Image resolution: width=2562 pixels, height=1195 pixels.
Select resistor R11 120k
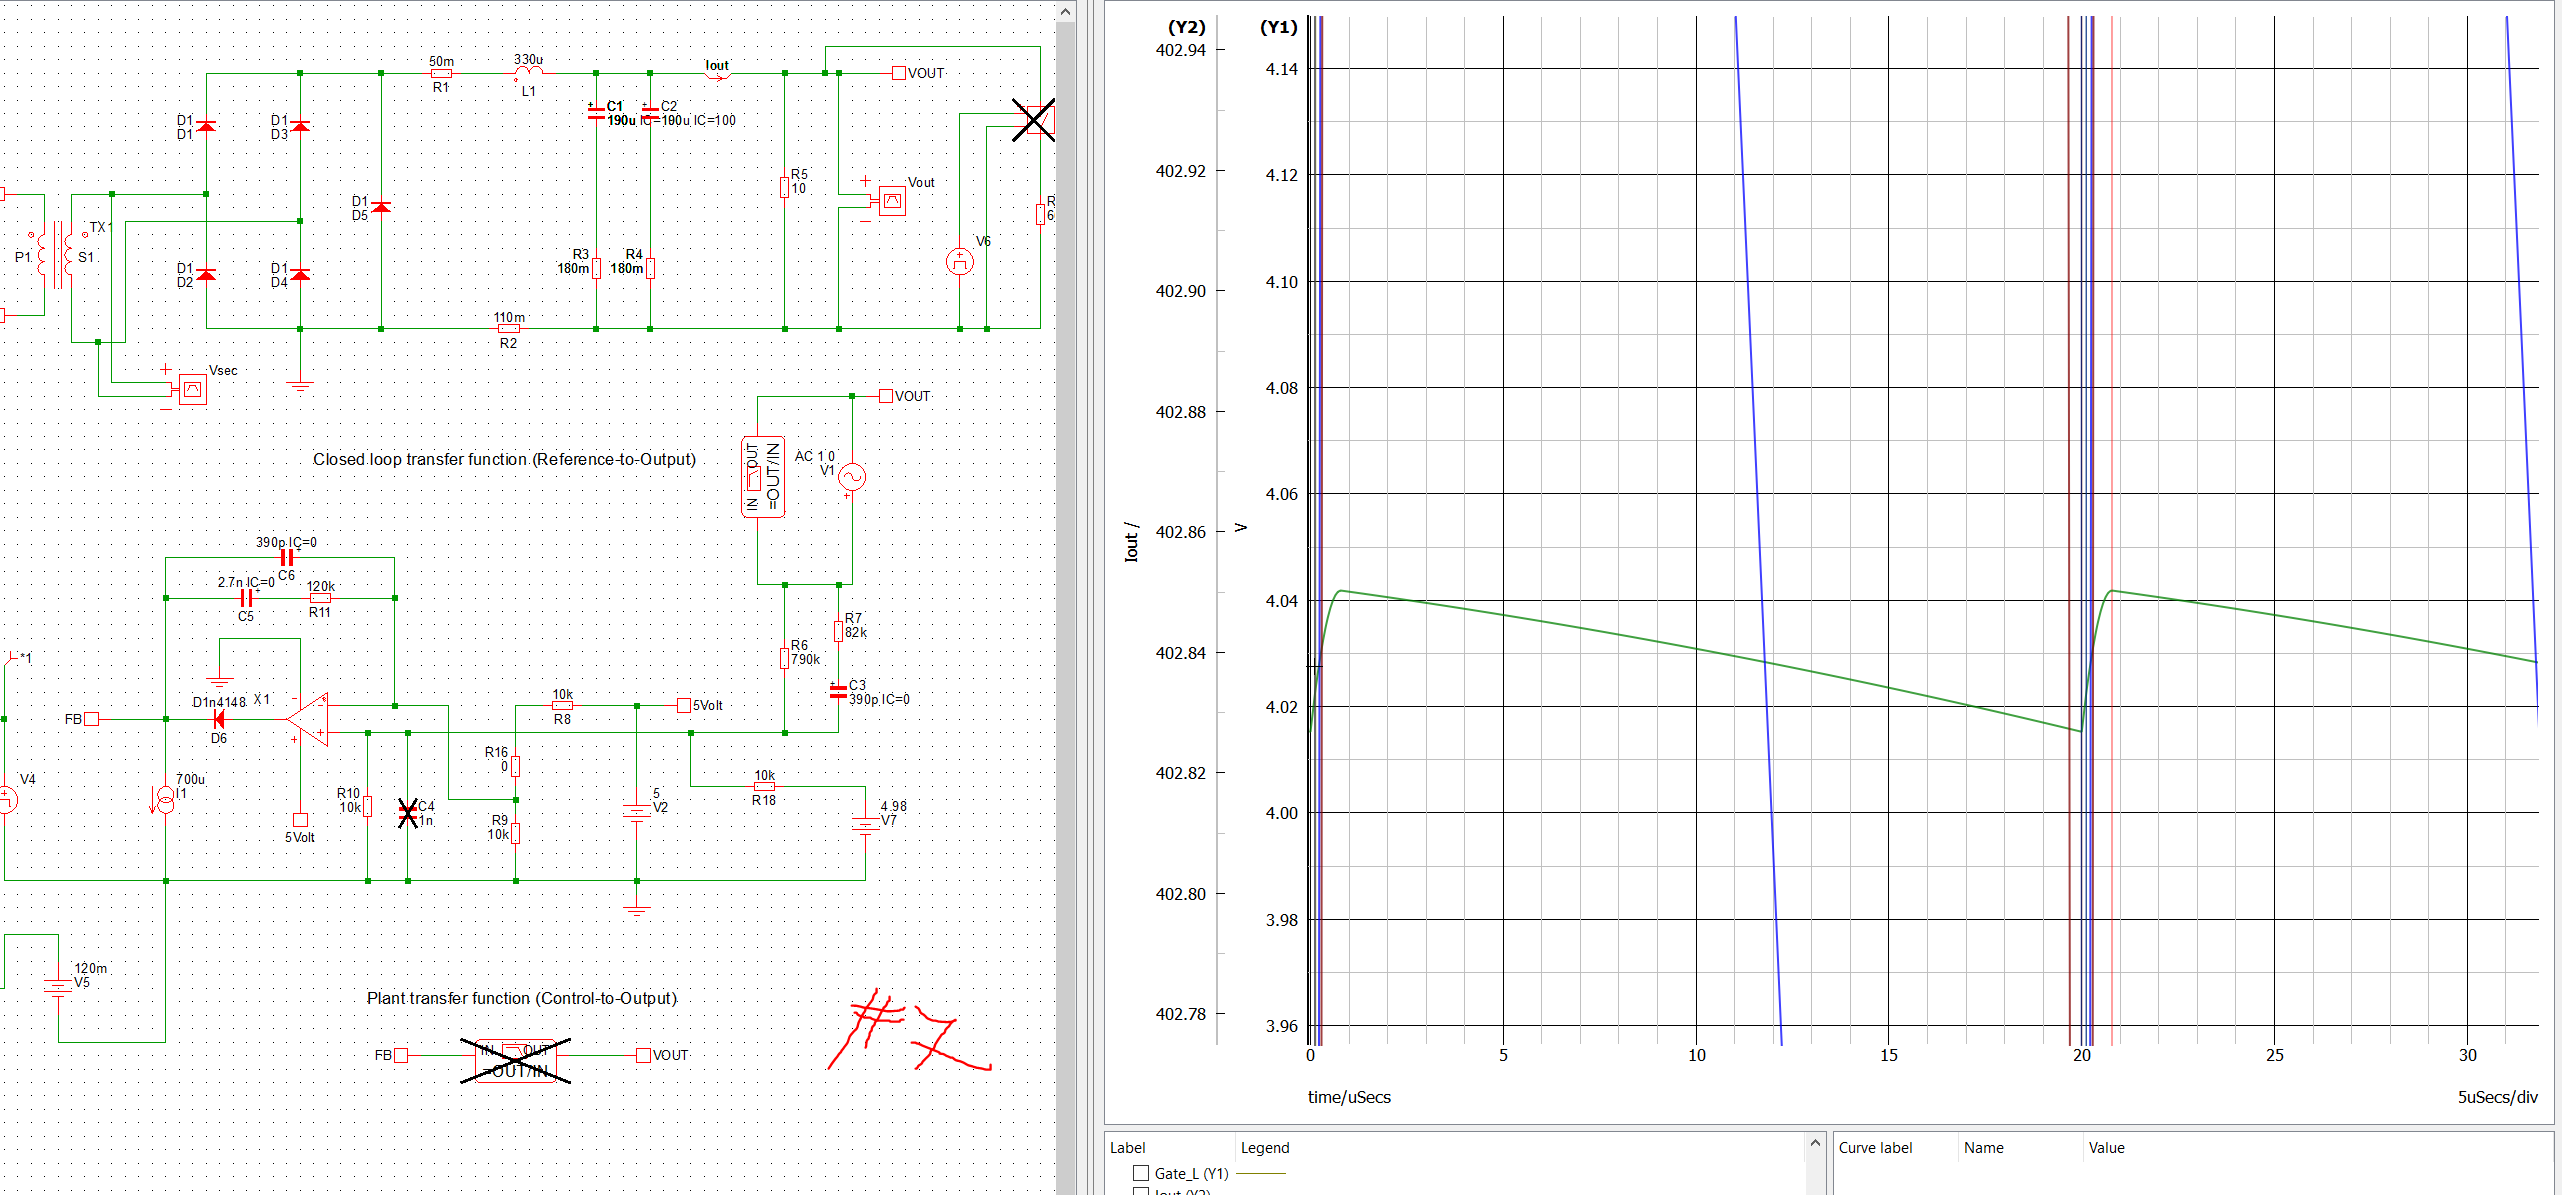click(x=320, y=598)
